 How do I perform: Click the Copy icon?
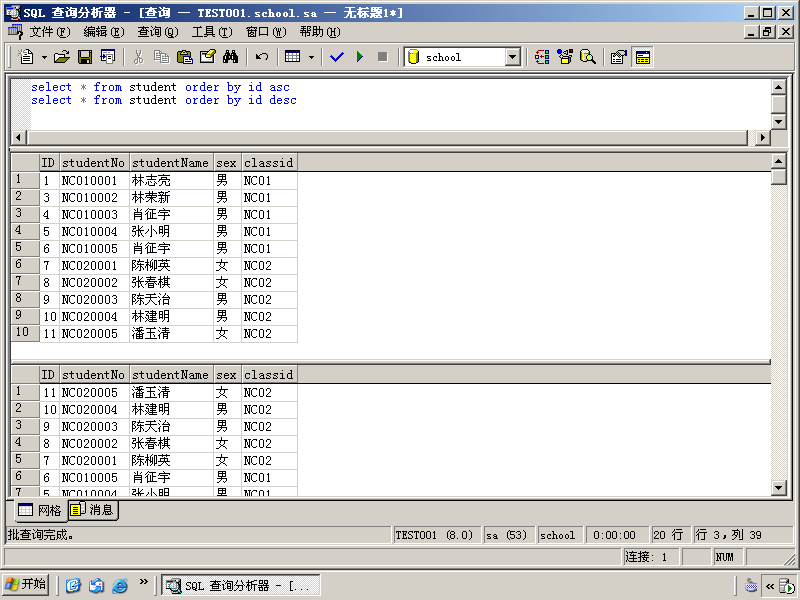pyautogui.click(x=161, y=57)
